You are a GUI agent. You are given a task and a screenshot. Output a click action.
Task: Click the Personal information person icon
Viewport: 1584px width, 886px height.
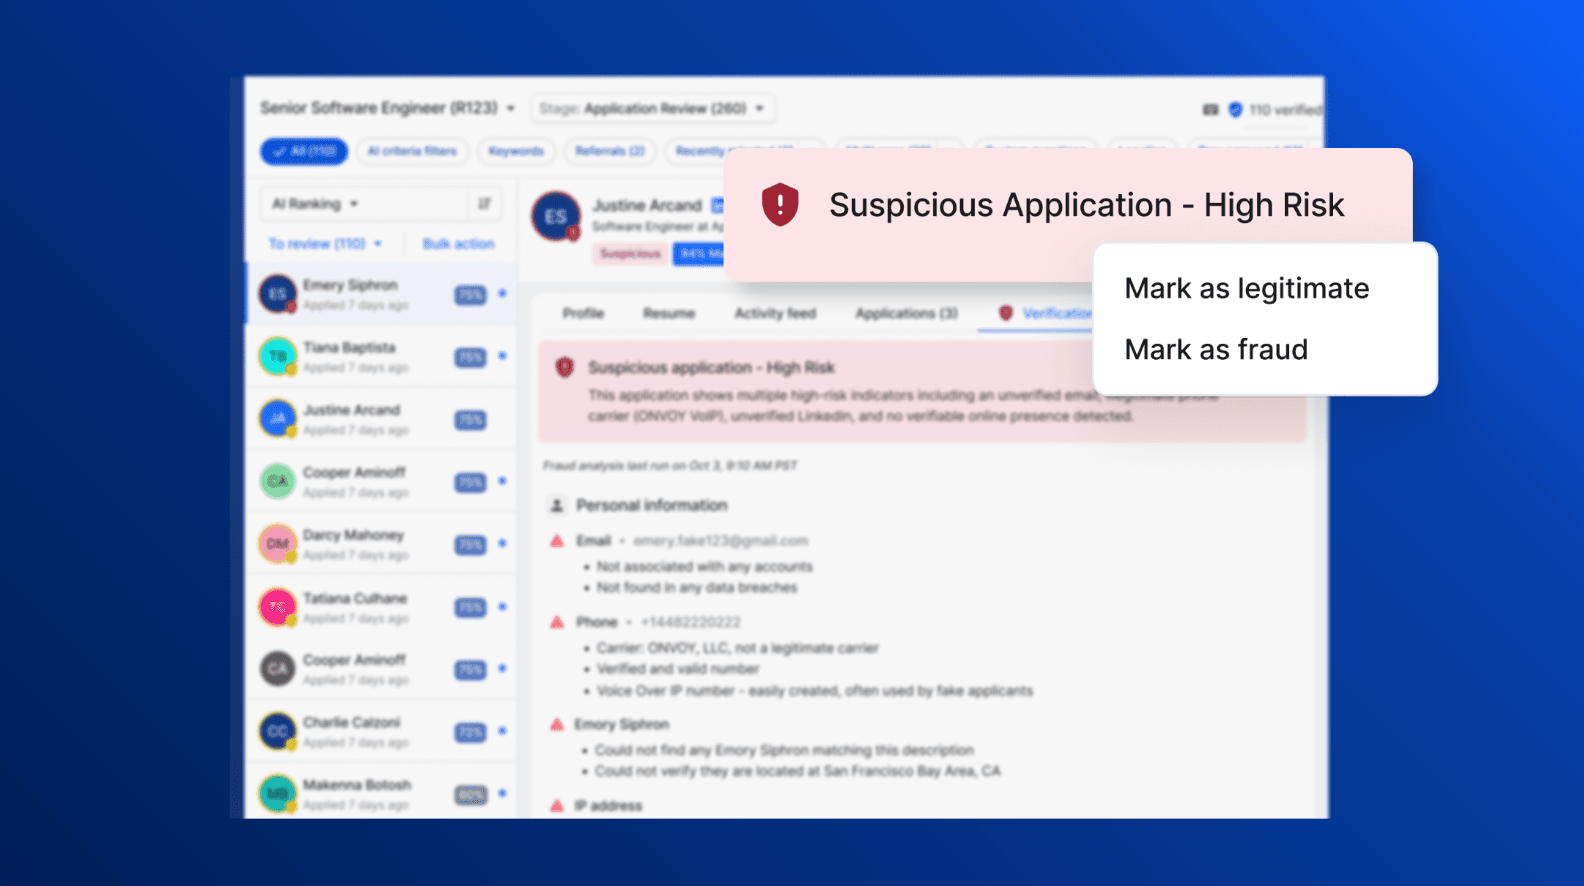[x=557, y=505]
